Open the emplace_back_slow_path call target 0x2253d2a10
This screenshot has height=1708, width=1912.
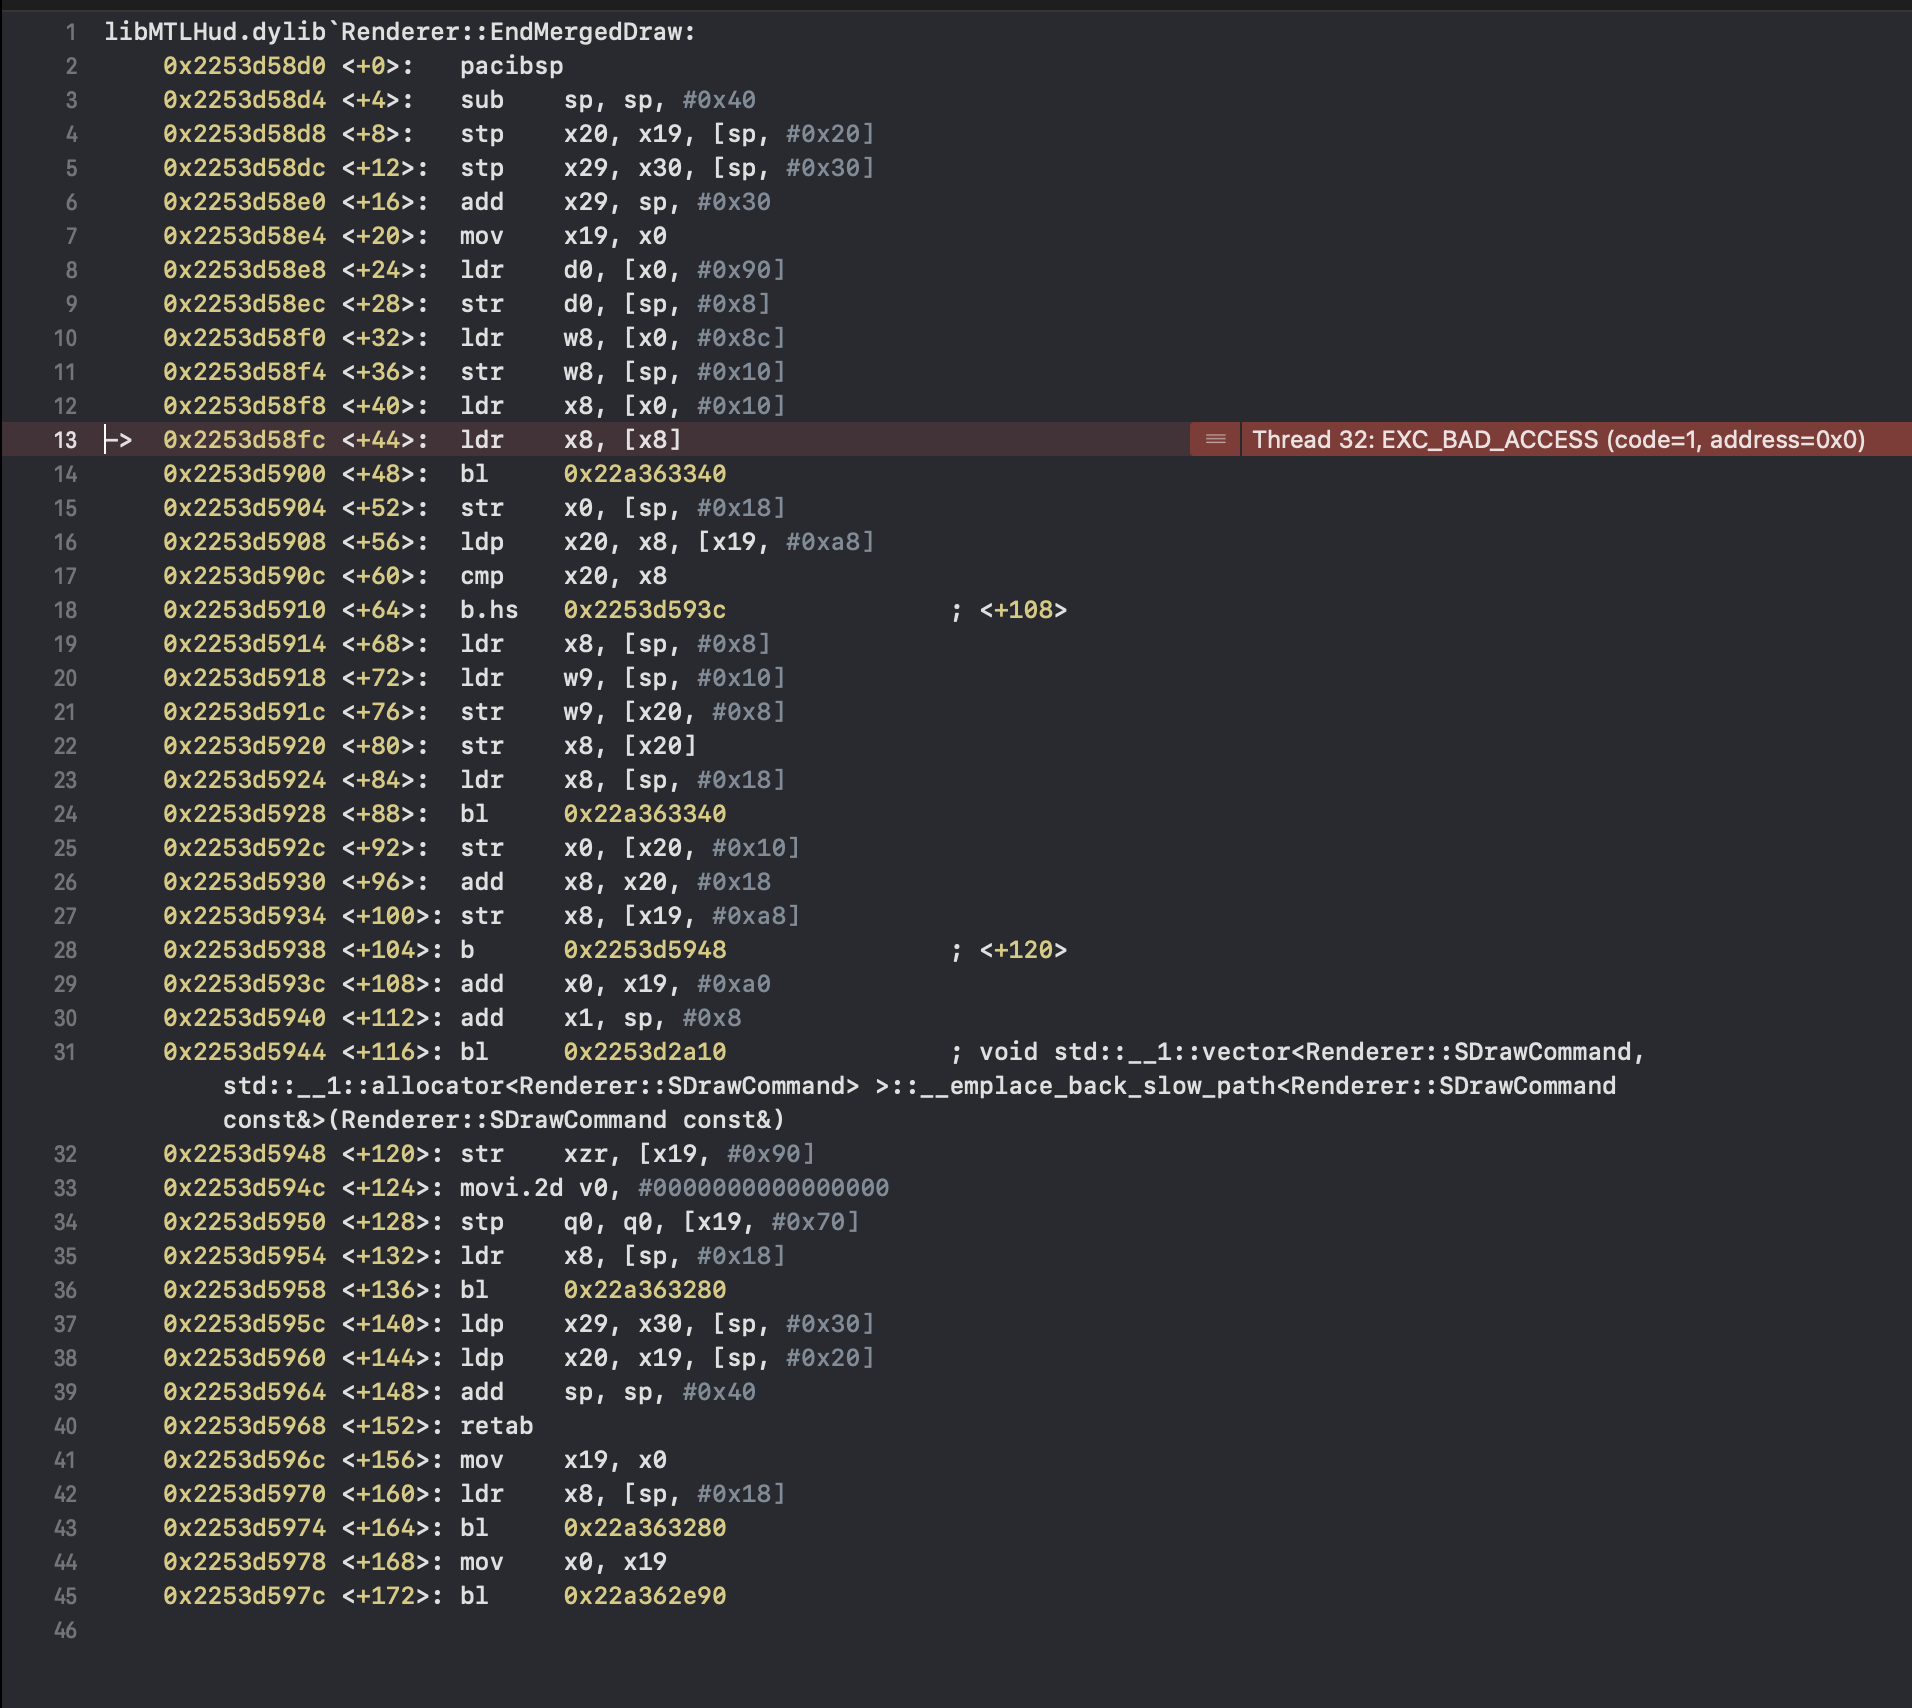pyautogui.click(x=645, y=1051)
